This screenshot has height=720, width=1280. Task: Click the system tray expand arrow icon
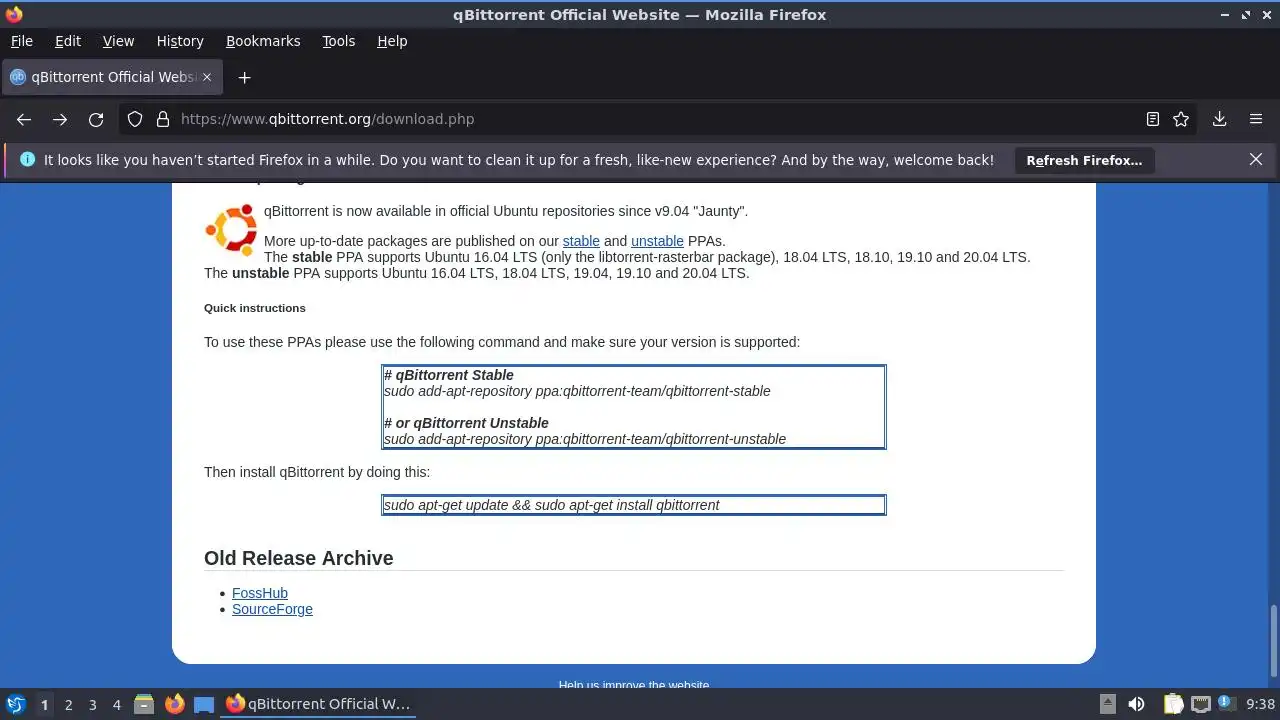click(1108, 704)
